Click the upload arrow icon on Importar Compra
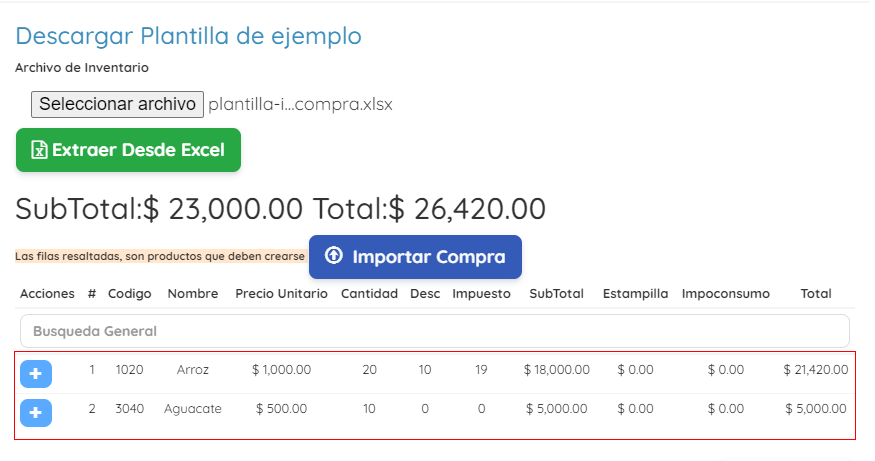This screenshot has height=461, width=875. pos(334,256)
